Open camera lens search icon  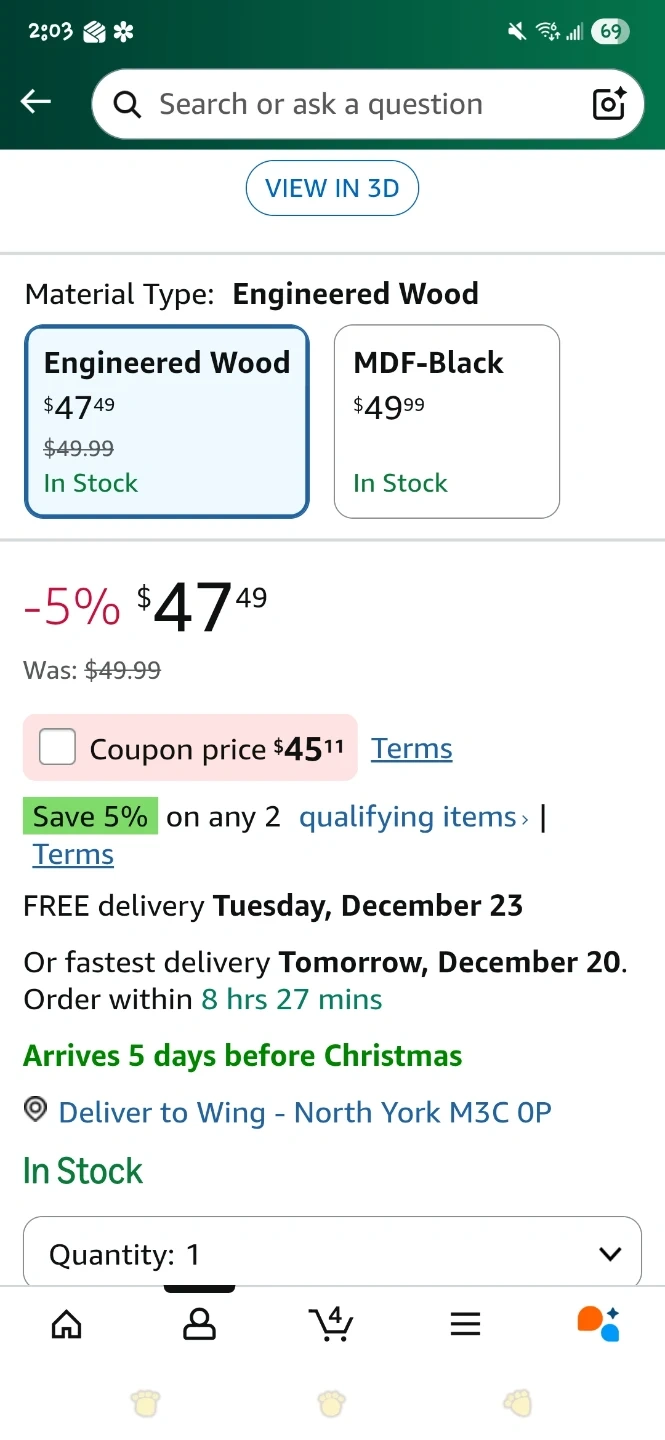click(x=609, y=104)
